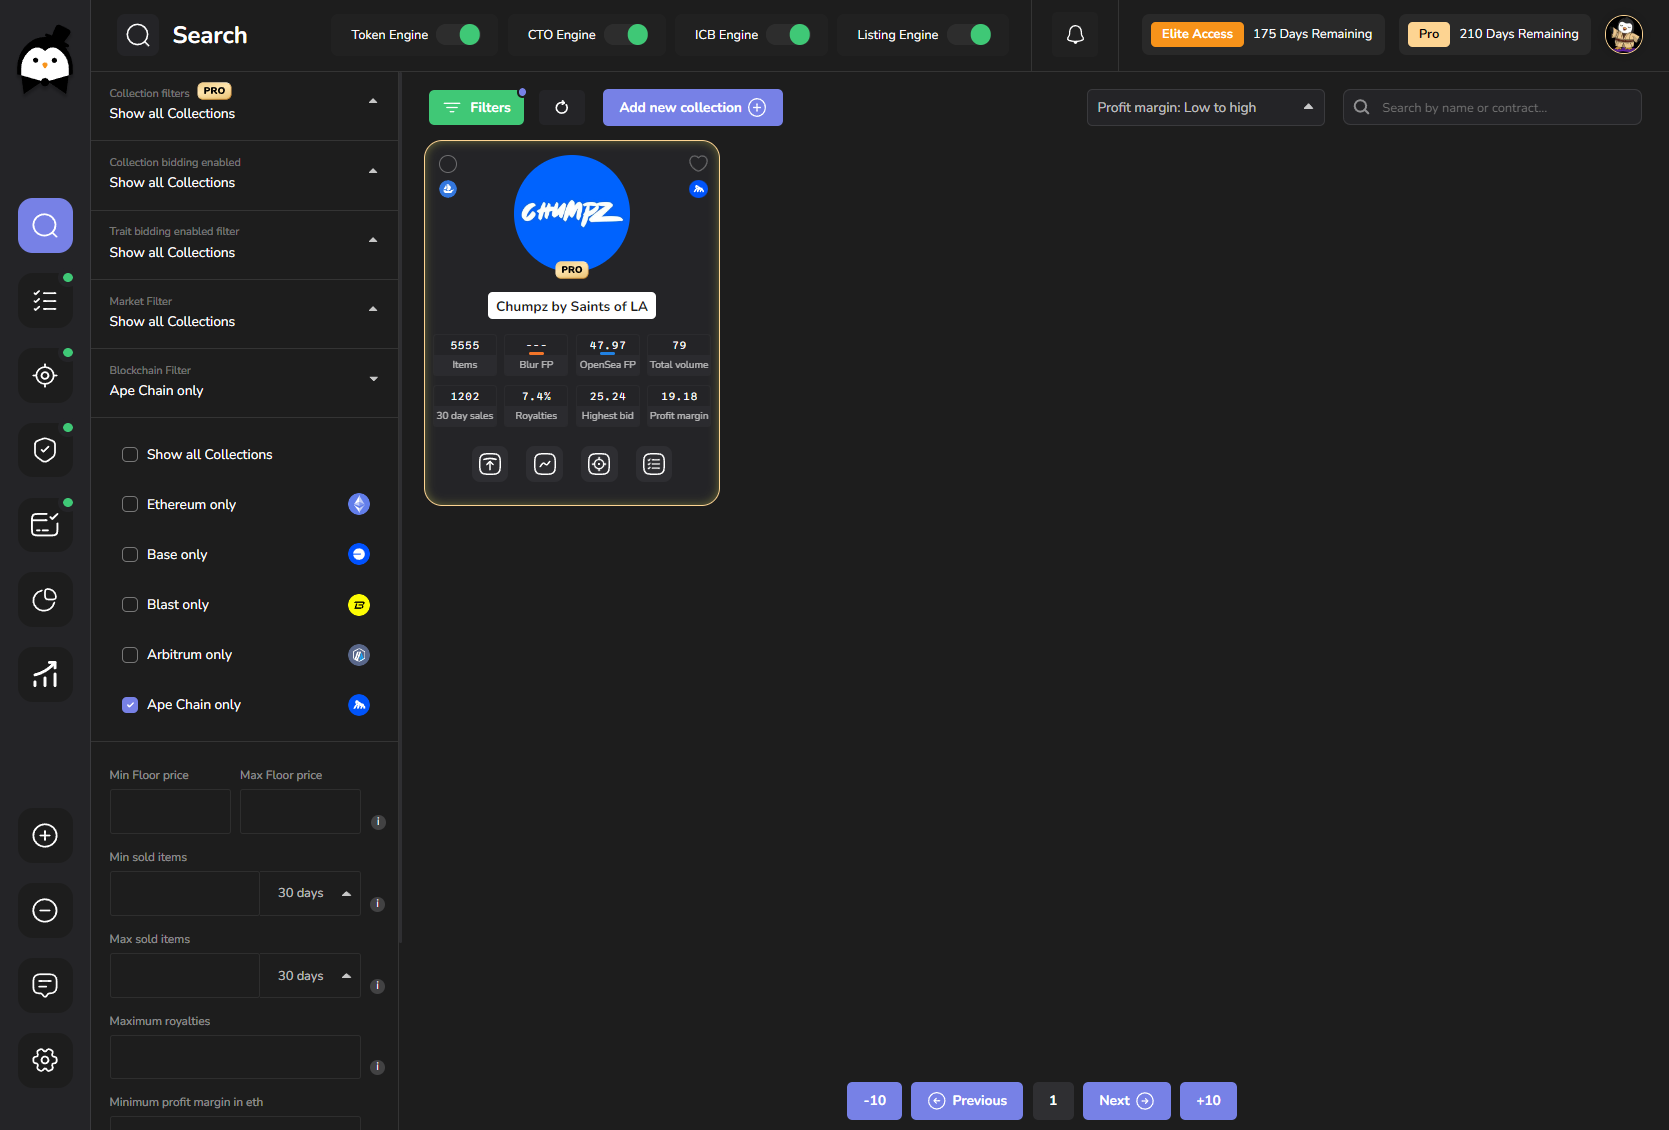Click the Elite Access badge
Image resolution: width=1669 pixels, height=1130 pixels.
pos(1197,34)
